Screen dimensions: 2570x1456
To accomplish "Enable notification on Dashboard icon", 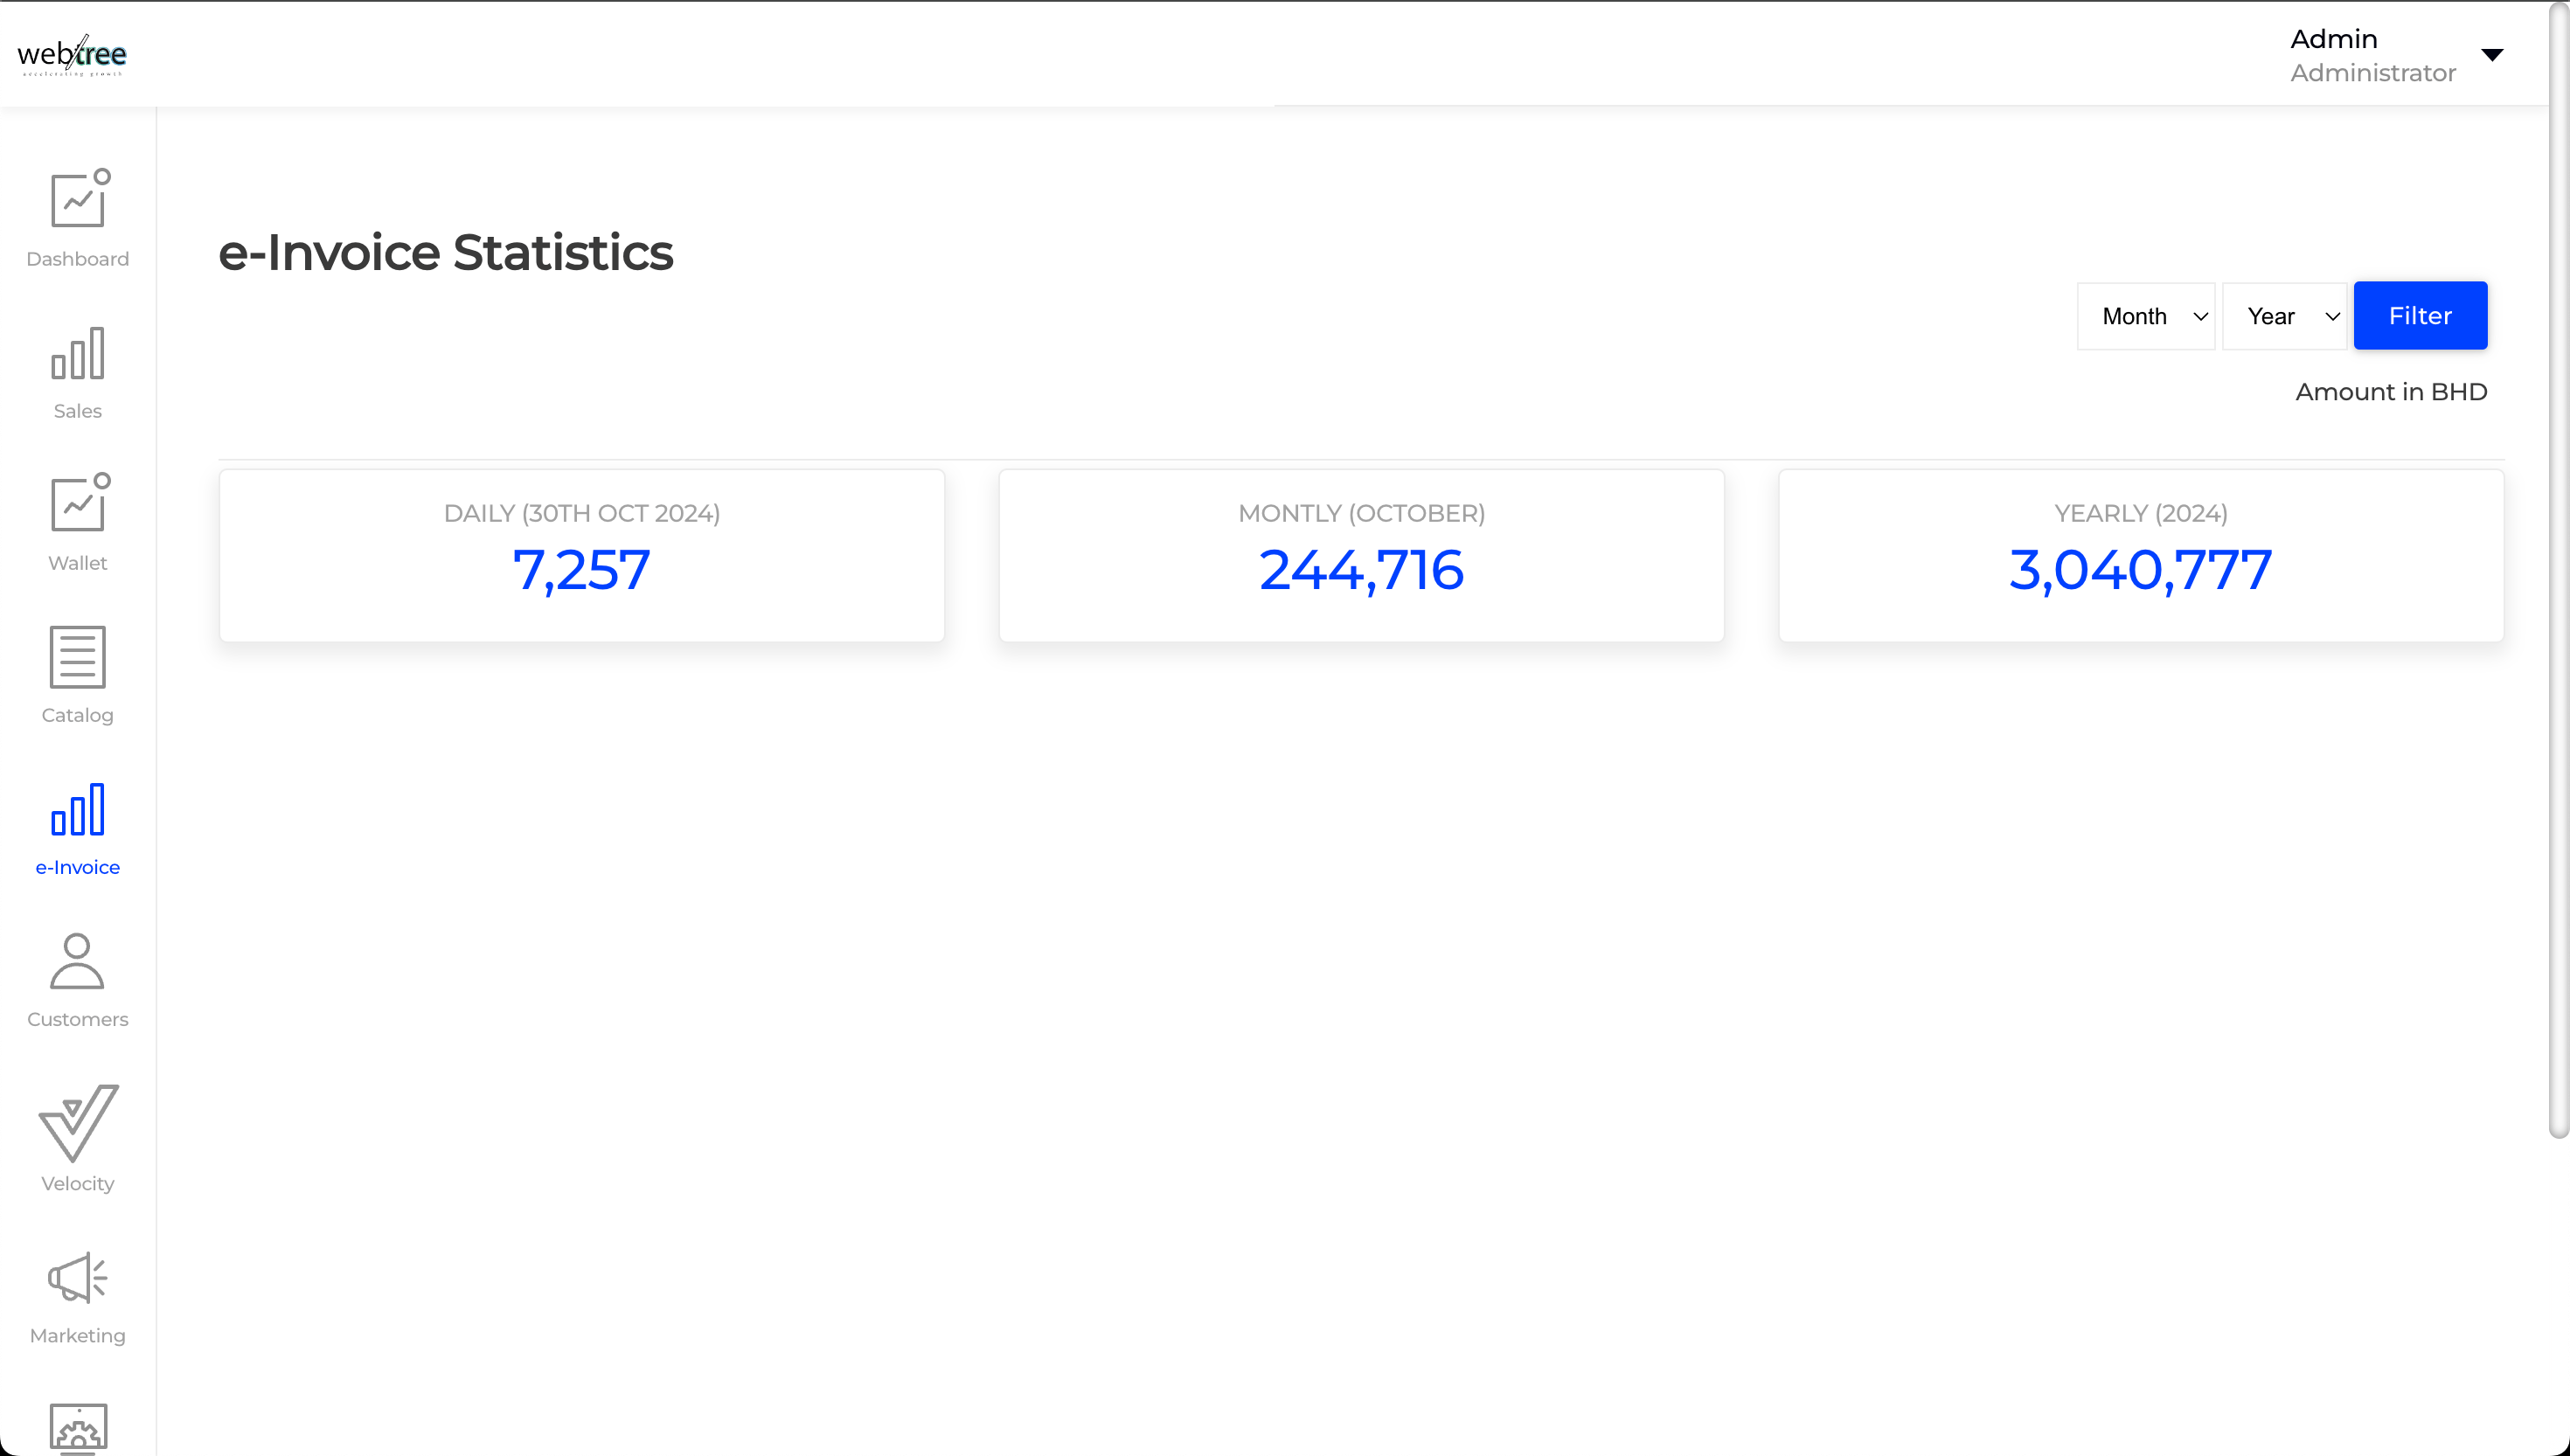I will pyautogui.click(x=99, y=177).
